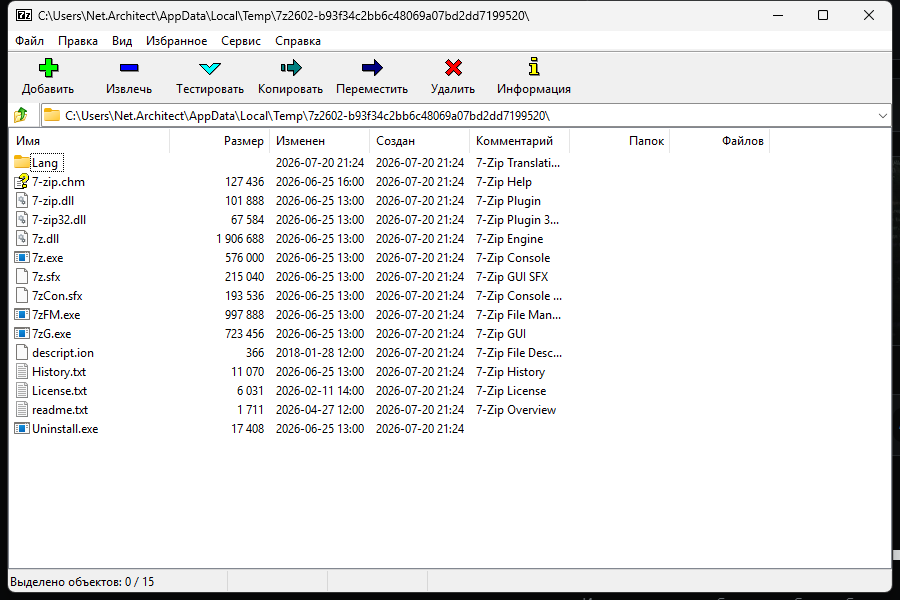Select the folder name Lang
Viewport: 900px width, 600px height.
coord(45,163)
